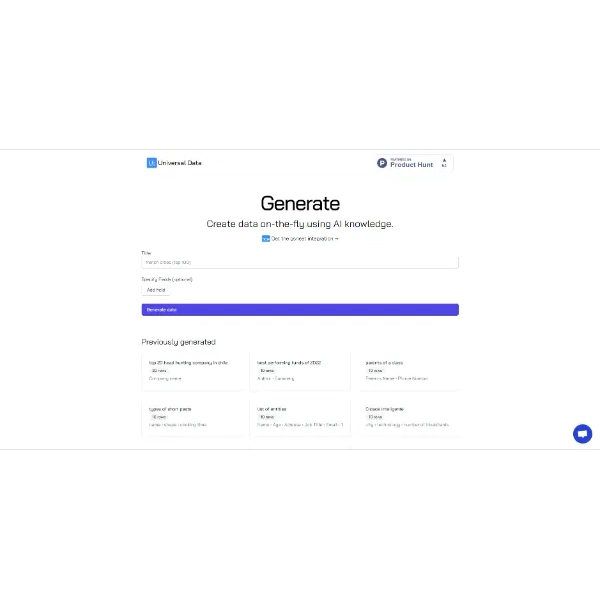Screen dimensions: 600x600
Task: Open the best performing funds of 2022 card
Action: coord(300,370)
